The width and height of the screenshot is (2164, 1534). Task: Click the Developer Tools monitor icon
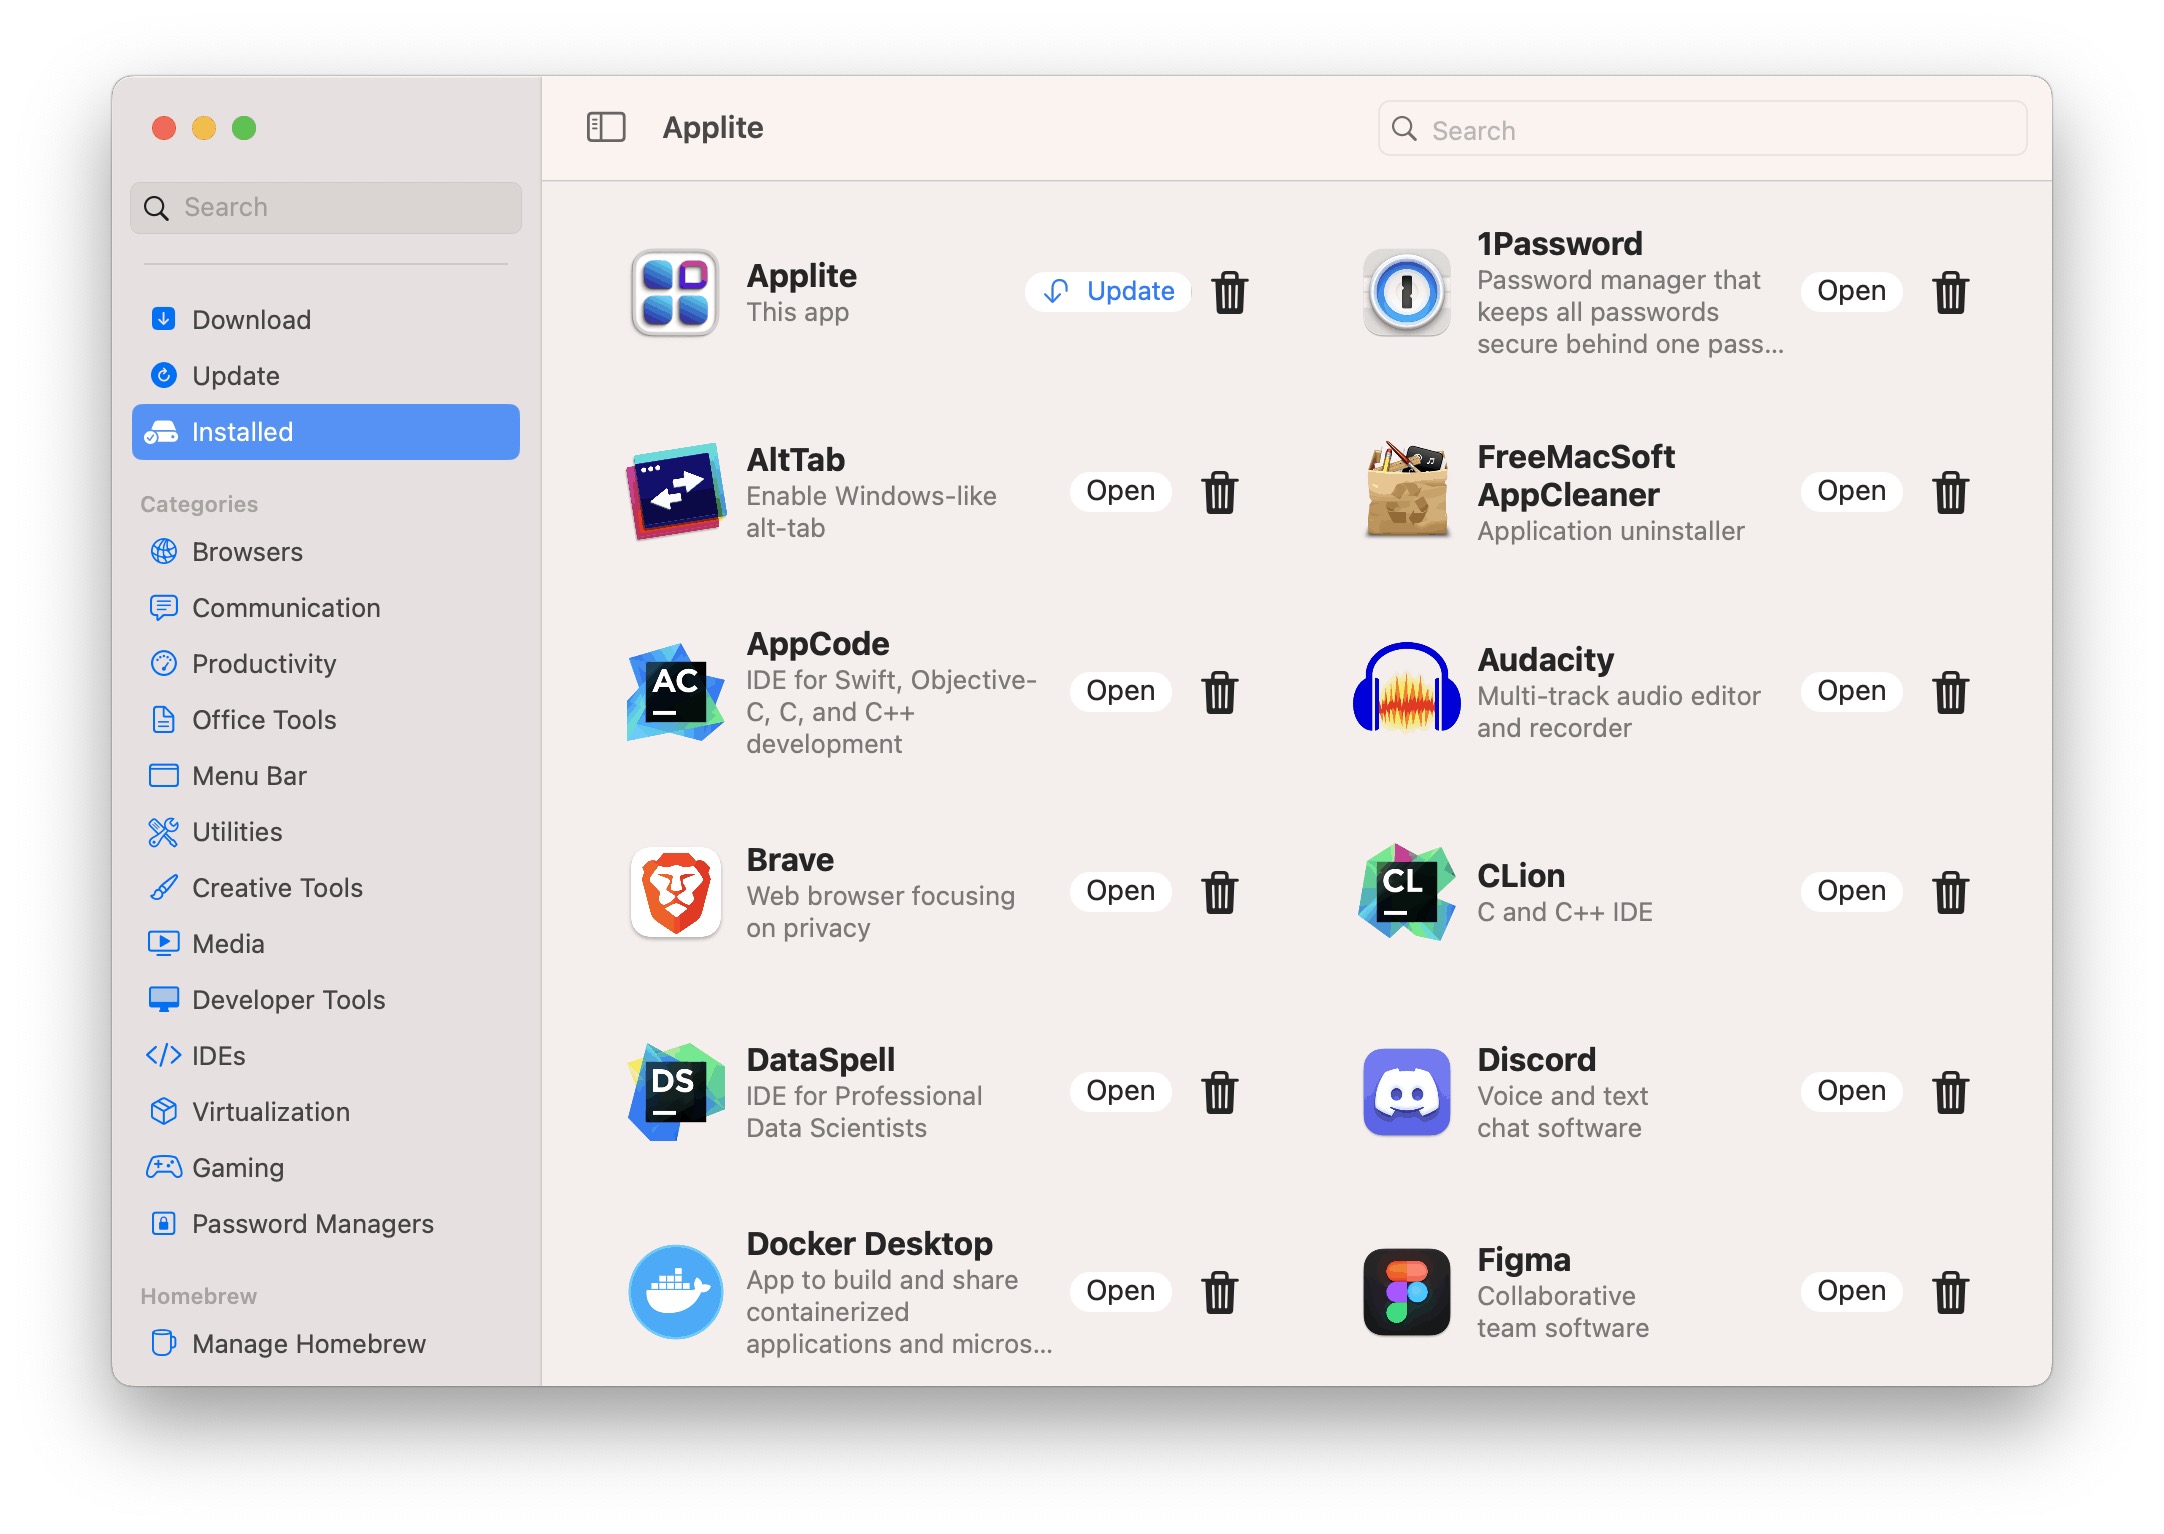(164, 999)
